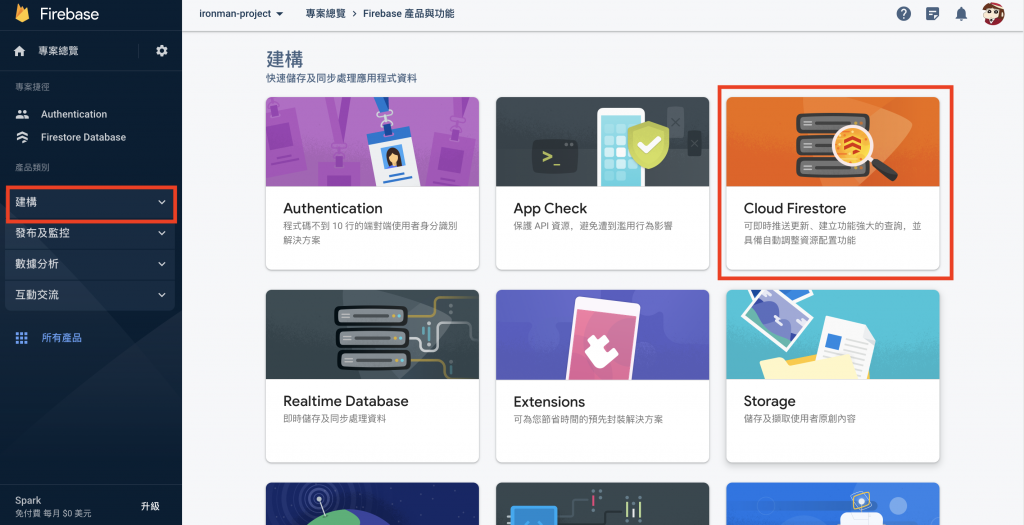Open 所有產品 link
Screen dimensions: 1024x525
click(61, 338)
